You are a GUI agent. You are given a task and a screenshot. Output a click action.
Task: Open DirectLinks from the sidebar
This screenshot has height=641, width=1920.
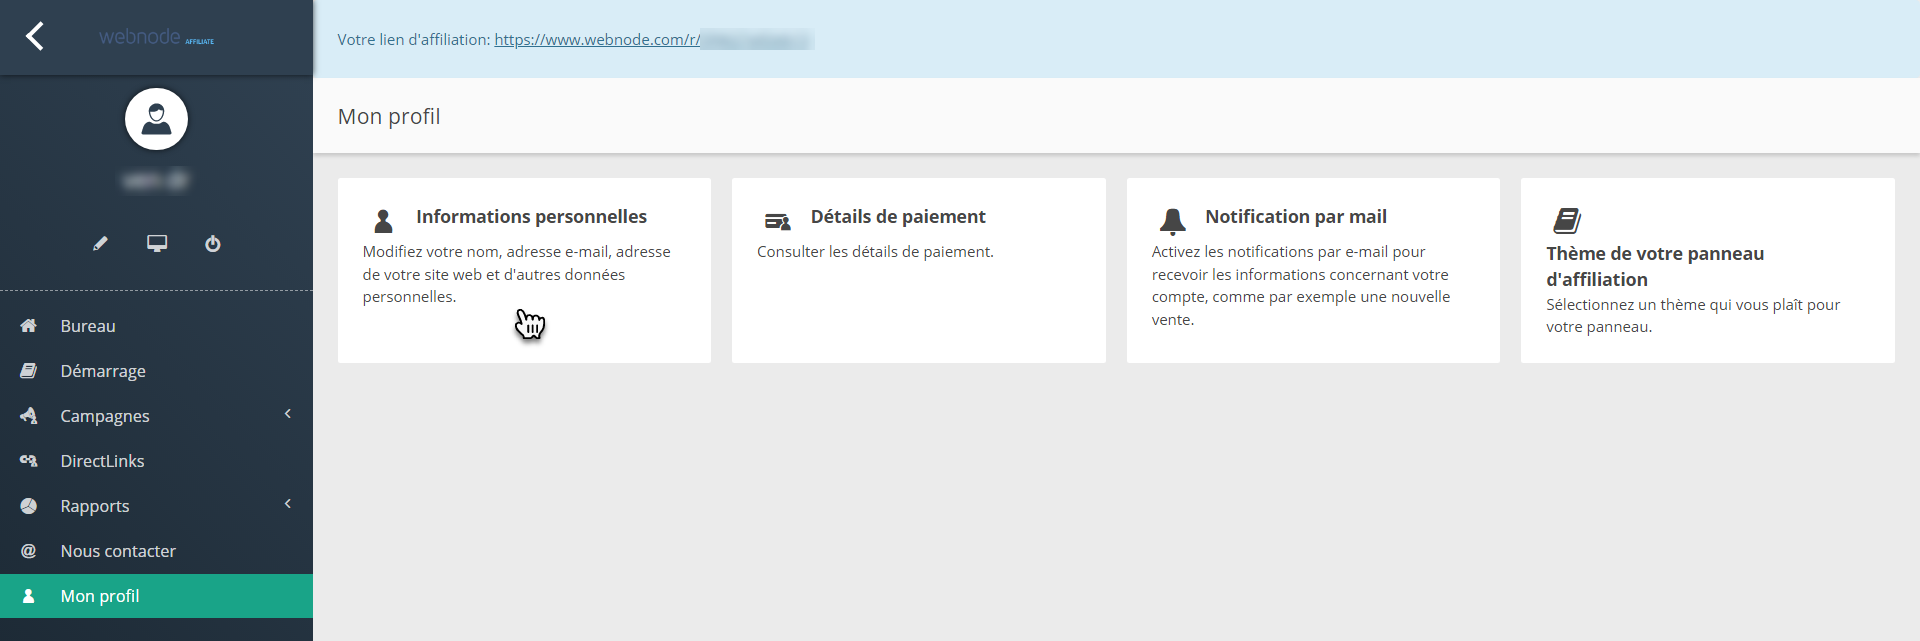pos(102,461)
